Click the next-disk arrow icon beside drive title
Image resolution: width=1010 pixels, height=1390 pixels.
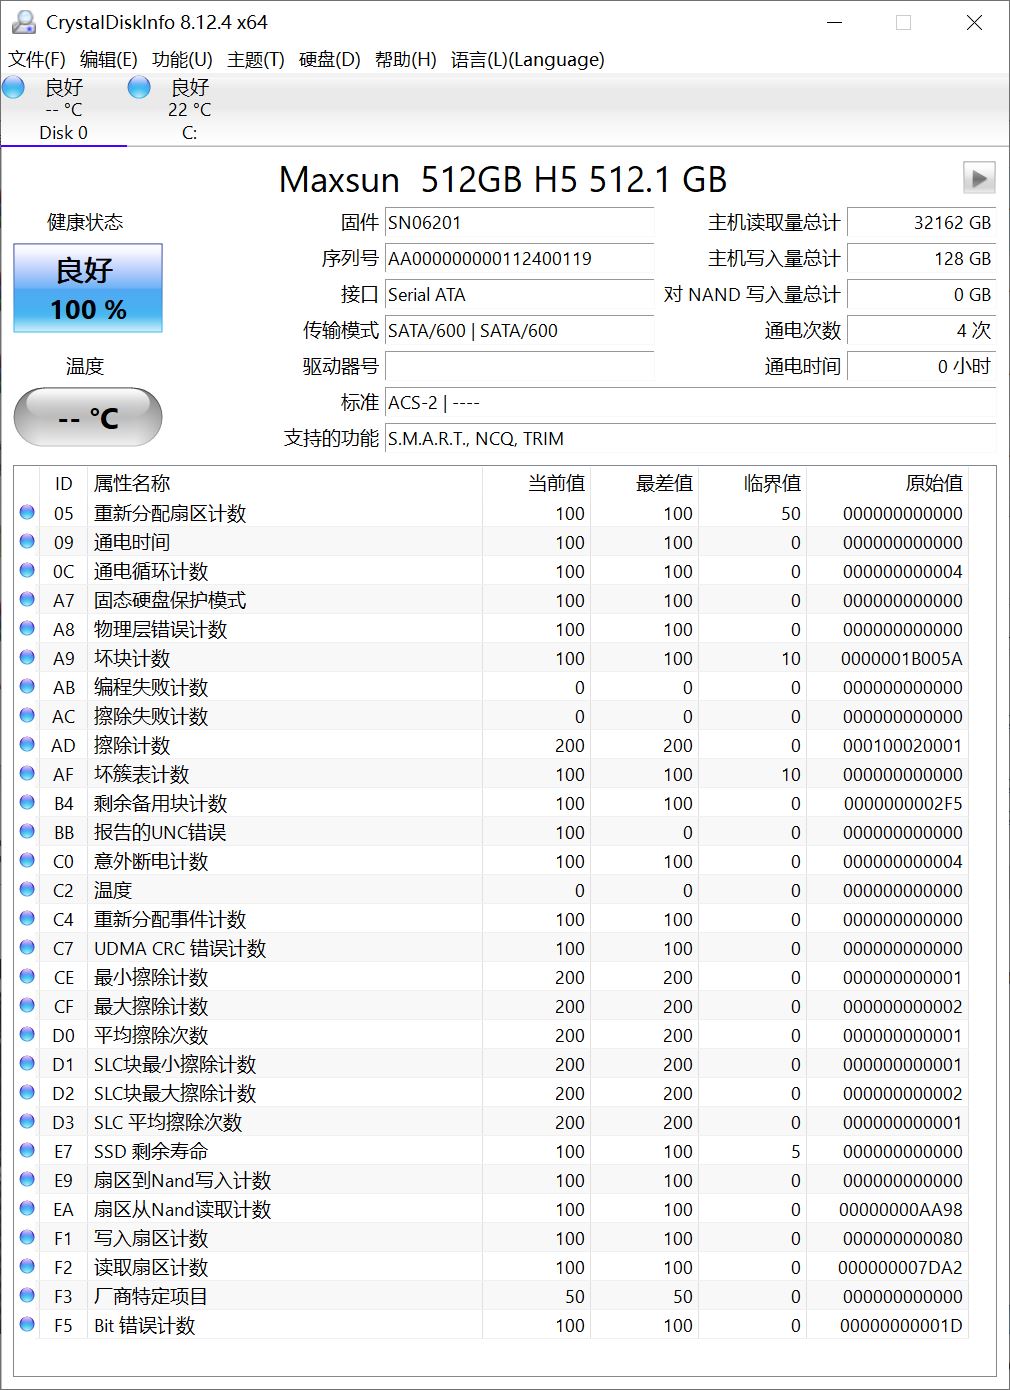(x=979, y=178)
